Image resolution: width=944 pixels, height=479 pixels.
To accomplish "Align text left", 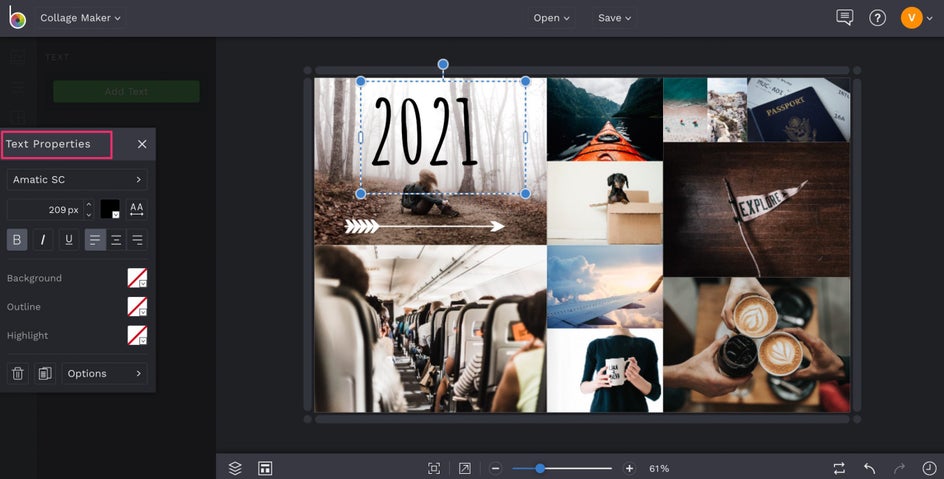I will tap(95, 240).
